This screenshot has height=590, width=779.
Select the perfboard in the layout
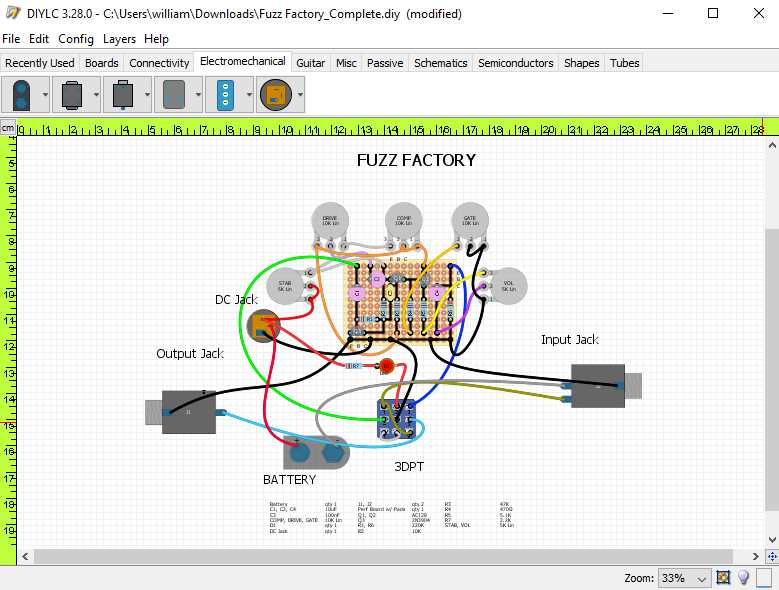400,301
